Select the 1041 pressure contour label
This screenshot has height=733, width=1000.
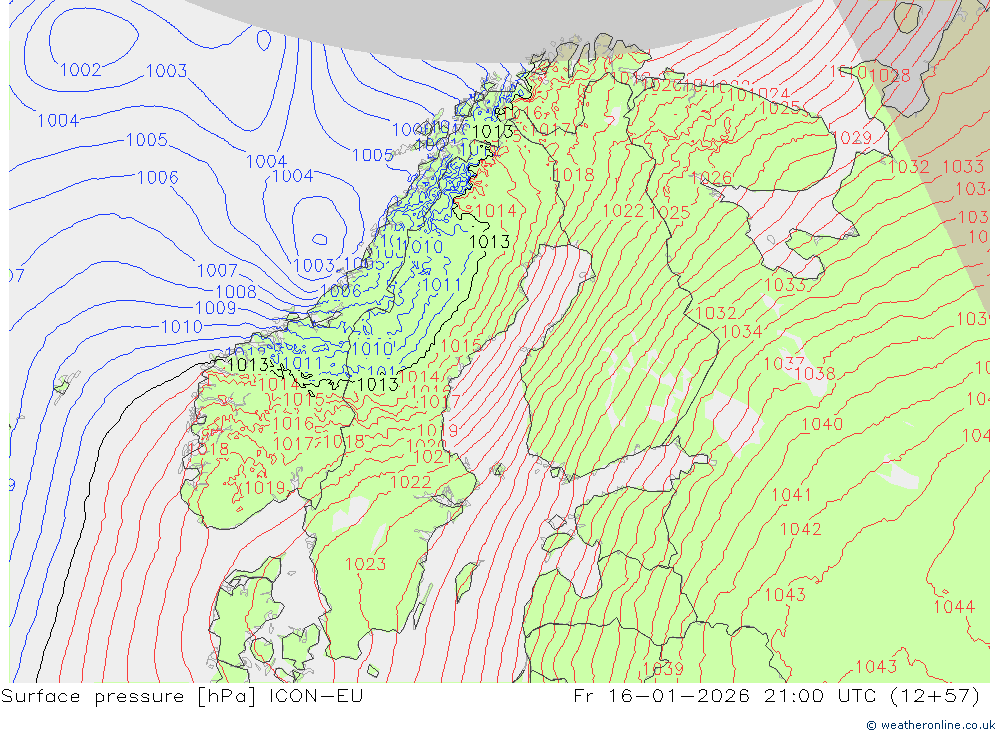point(791,495)
